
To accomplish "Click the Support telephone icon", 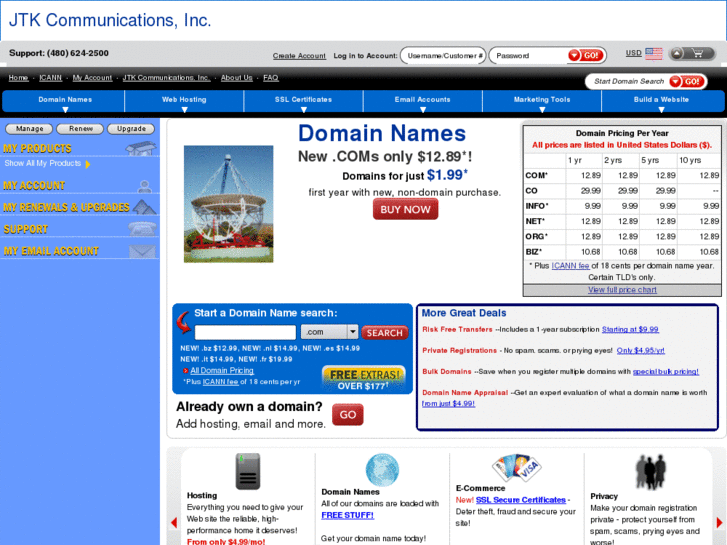I will 143,229.
